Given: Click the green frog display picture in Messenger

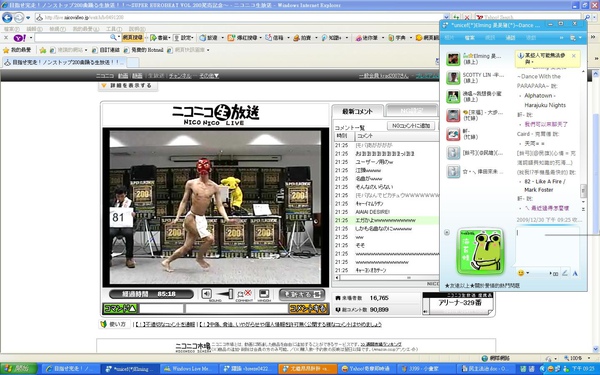Looking at the screenshot, I should click(x=480, y=252).
